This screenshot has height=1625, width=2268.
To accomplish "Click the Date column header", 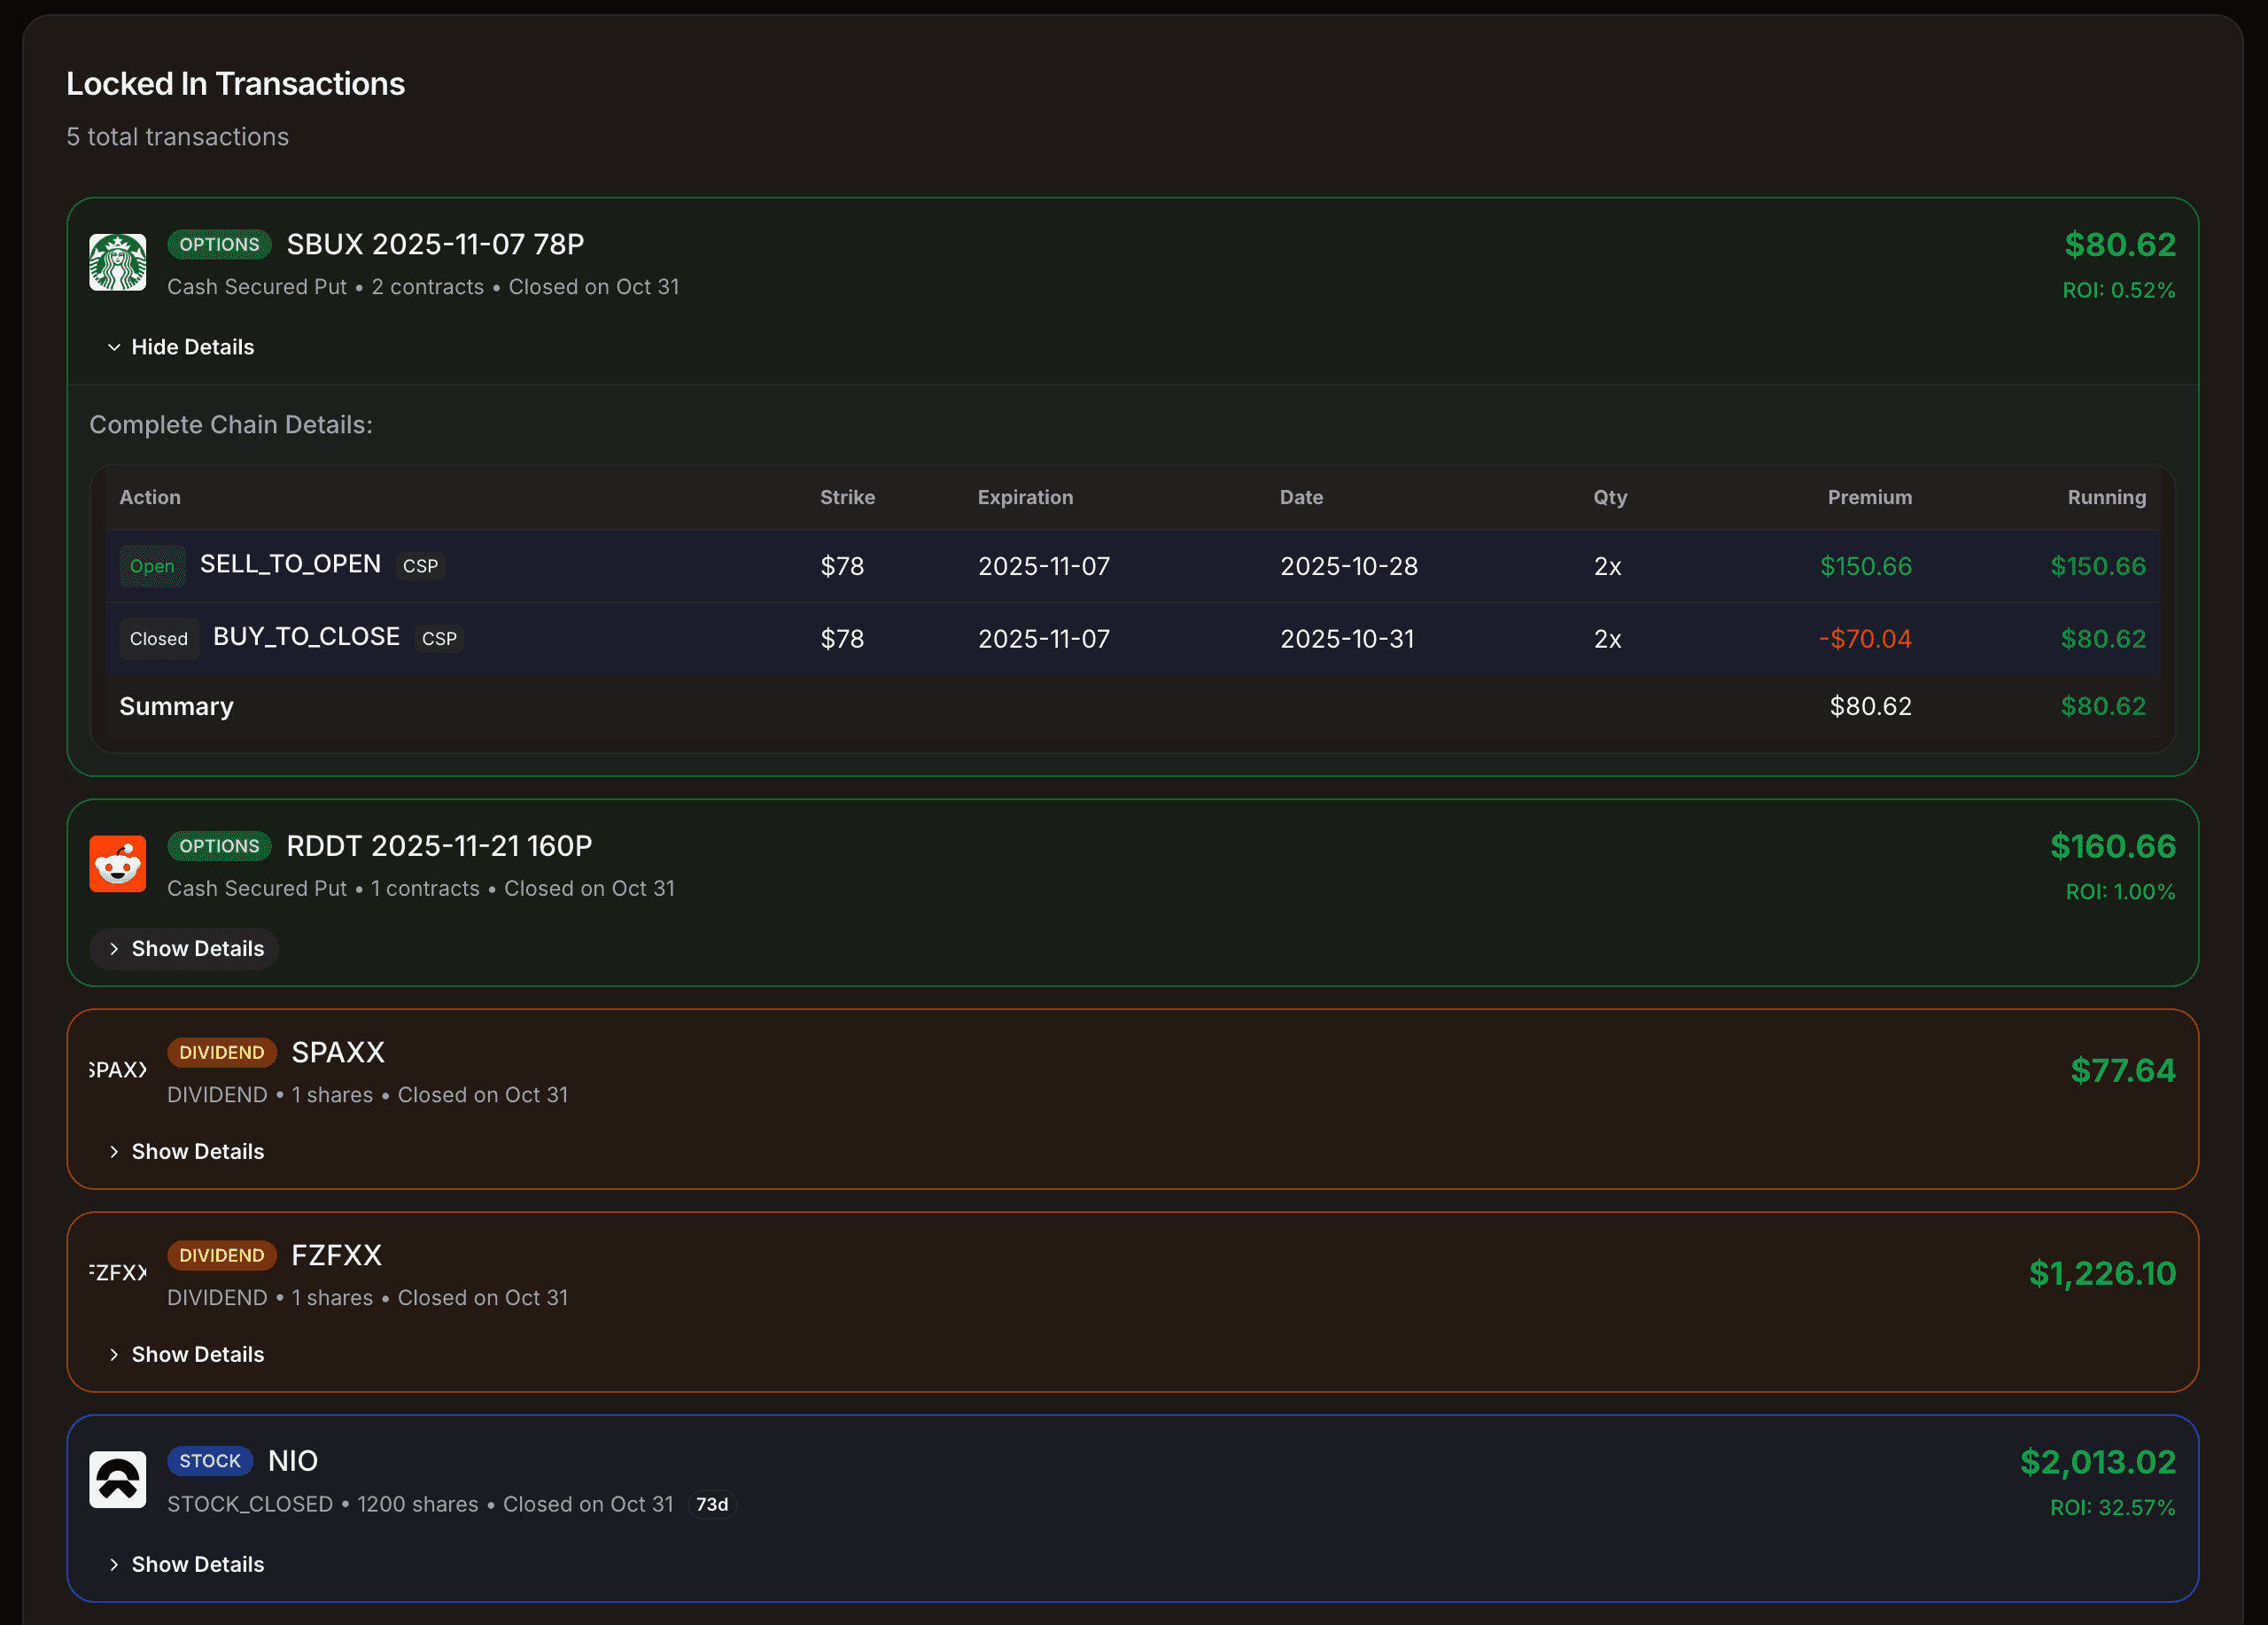I will pos(1302,497).
